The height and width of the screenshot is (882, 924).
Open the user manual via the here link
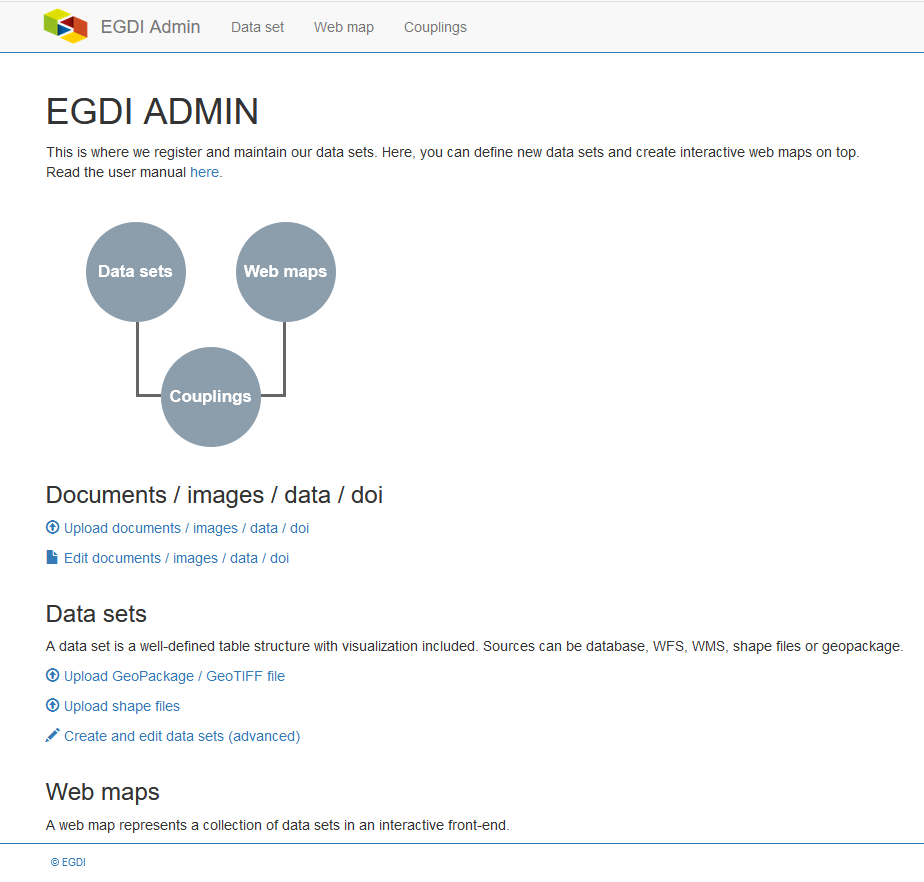(x=204, y=172)
